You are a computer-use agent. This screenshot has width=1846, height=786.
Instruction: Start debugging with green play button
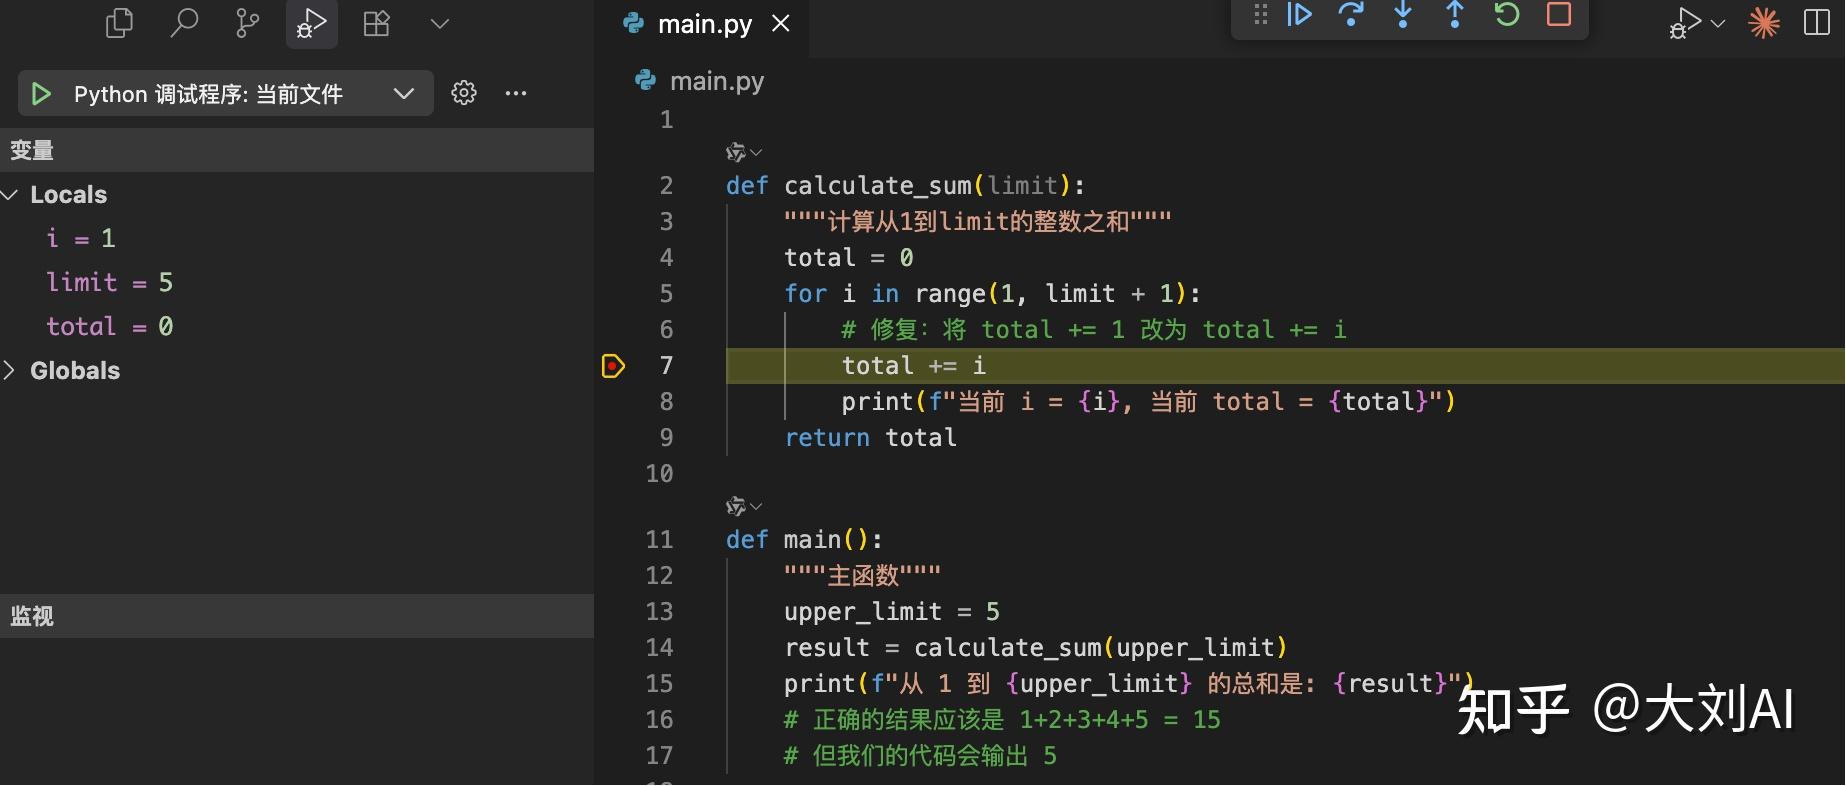pyautogui.click(x=41, y=94)
